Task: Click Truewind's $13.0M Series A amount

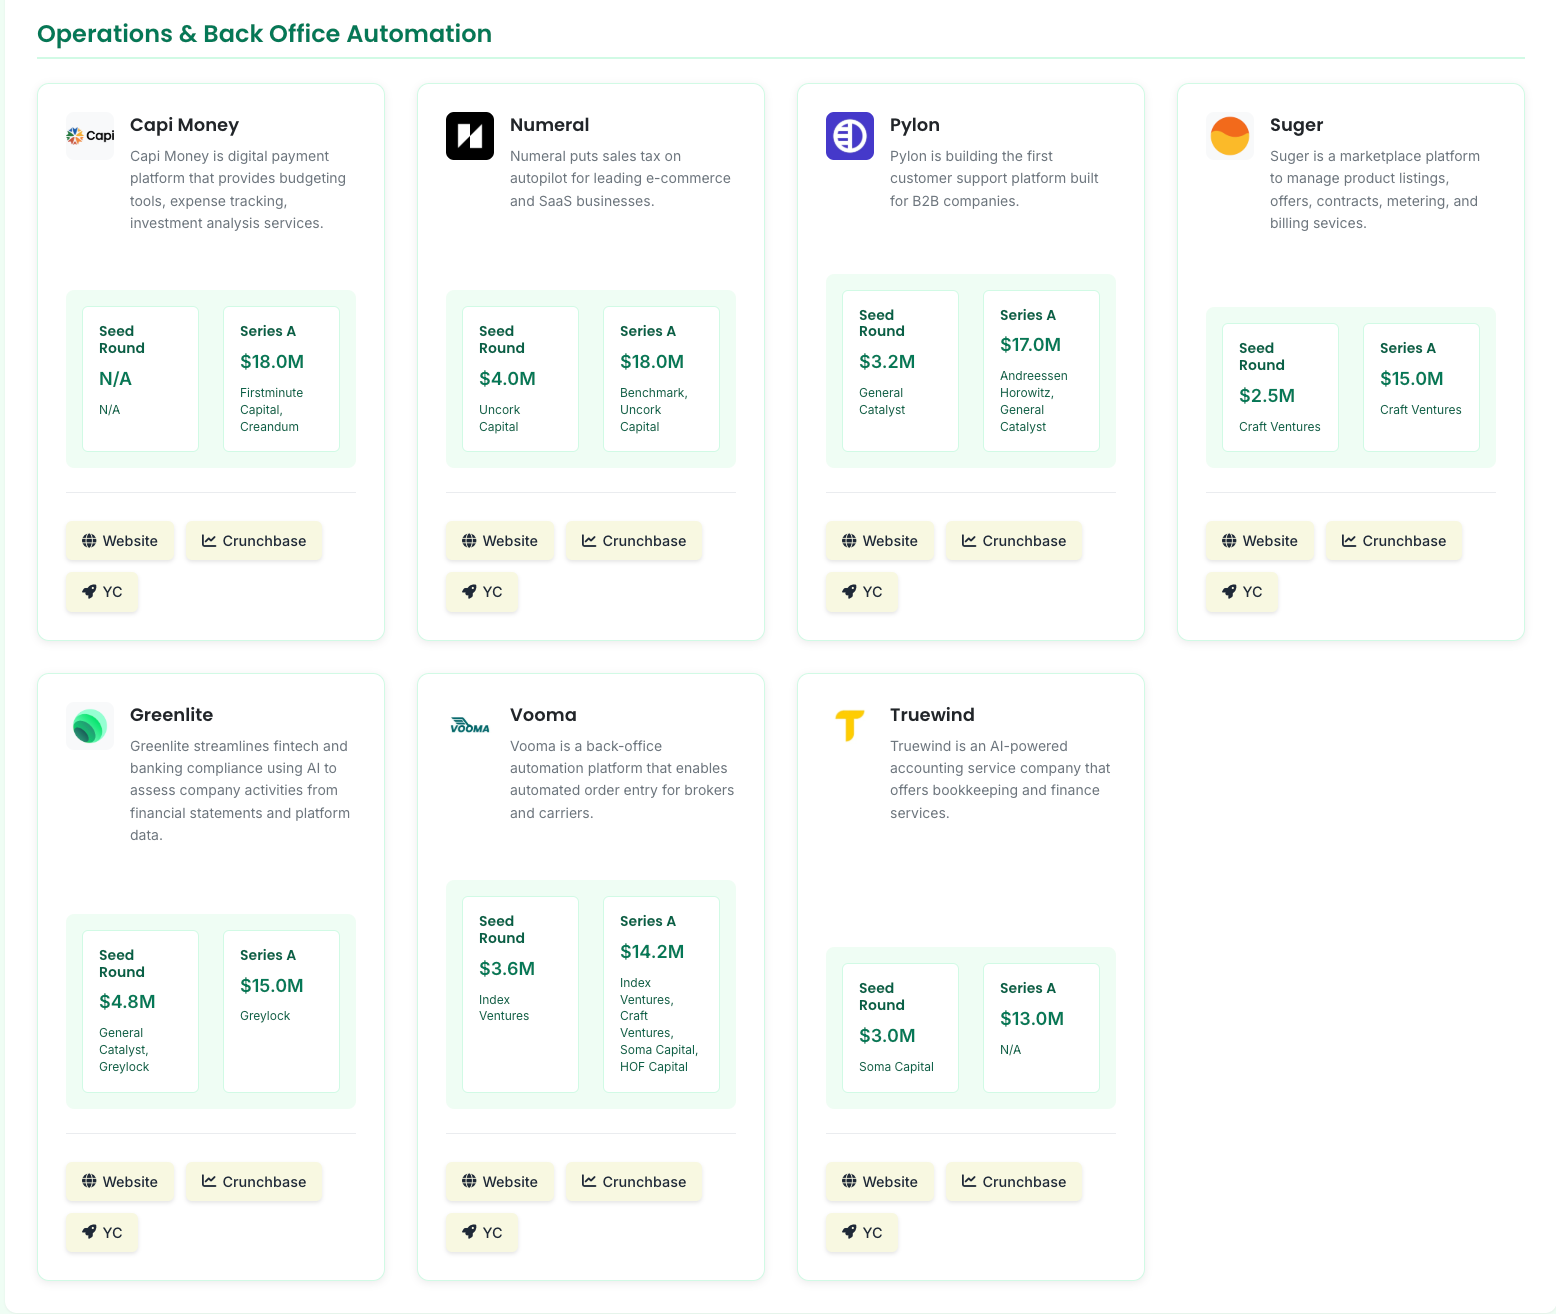Action: coord(1032,1019)
